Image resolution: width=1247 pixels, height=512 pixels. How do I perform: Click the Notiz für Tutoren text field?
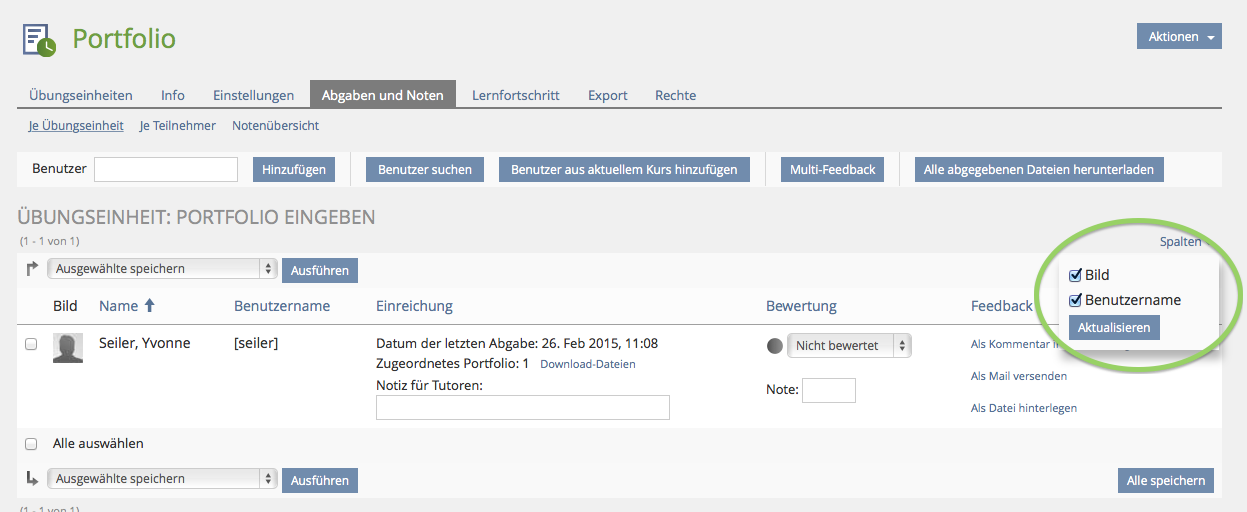coord(522,407)
